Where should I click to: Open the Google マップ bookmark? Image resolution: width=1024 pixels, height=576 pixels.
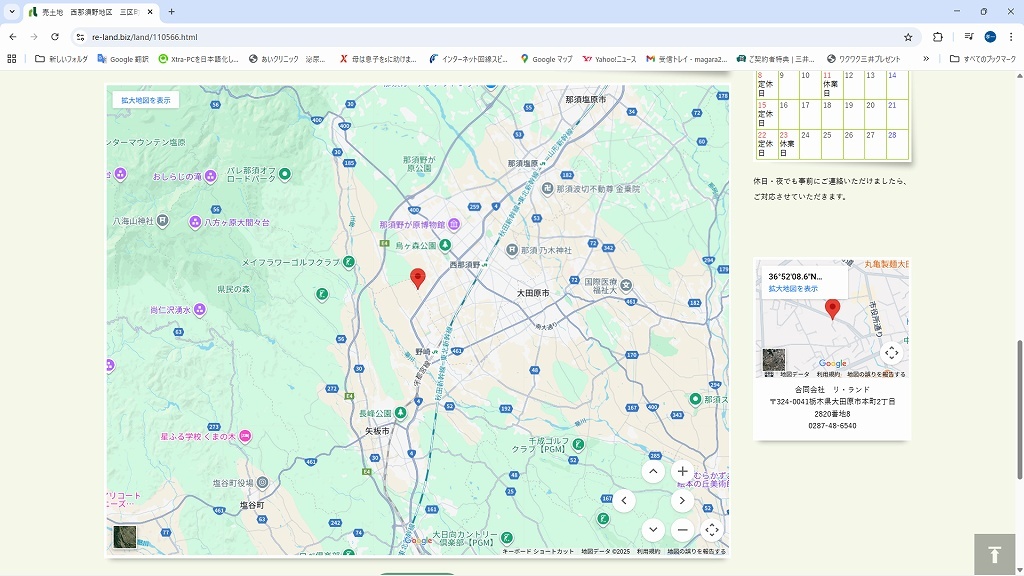pyautogui.click(x=546, y=59)
